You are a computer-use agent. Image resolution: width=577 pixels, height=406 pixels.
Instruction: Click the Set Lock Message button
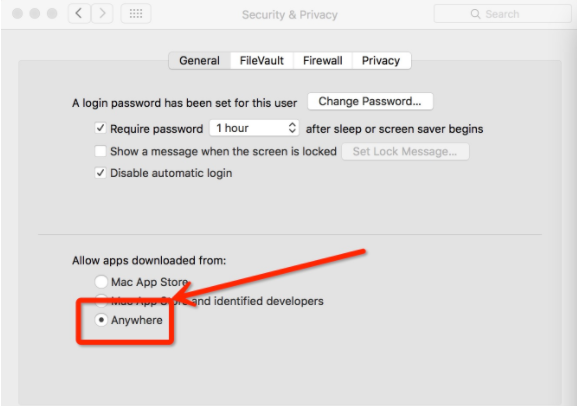click(405, 151)
